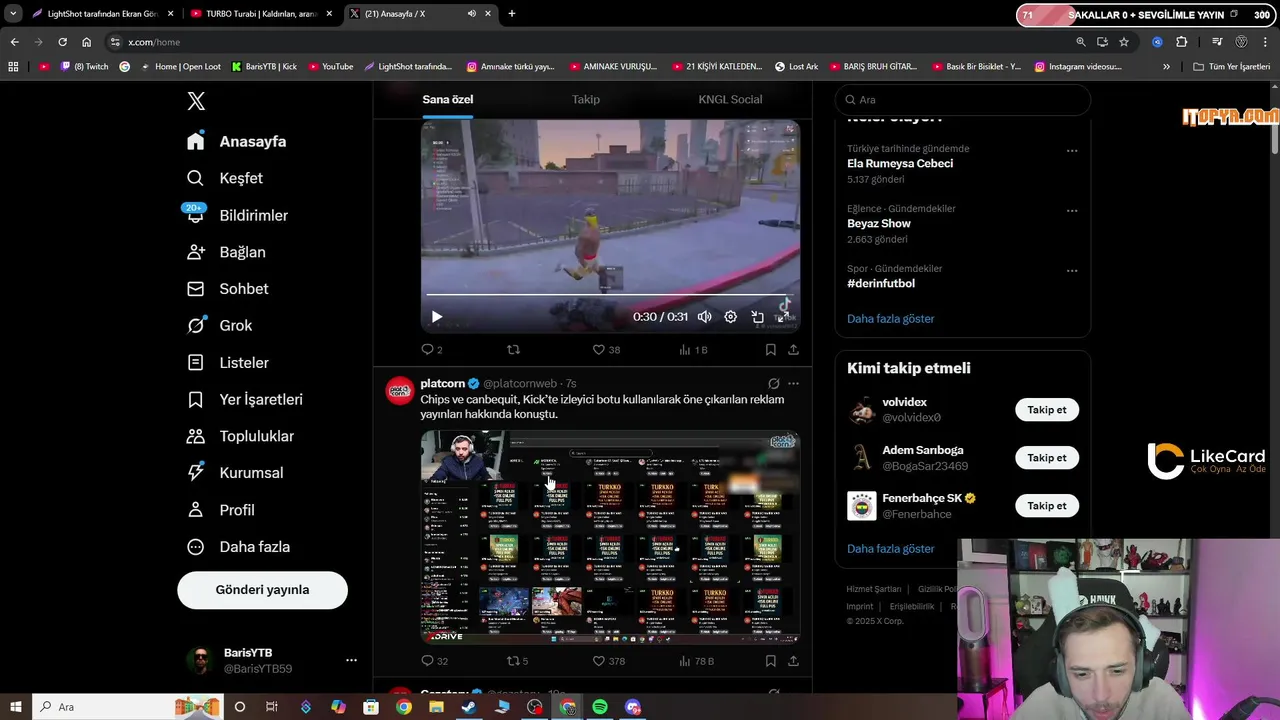Open Profil page
The height and width of the screenshot is (720, 1280).
(221, 510)
